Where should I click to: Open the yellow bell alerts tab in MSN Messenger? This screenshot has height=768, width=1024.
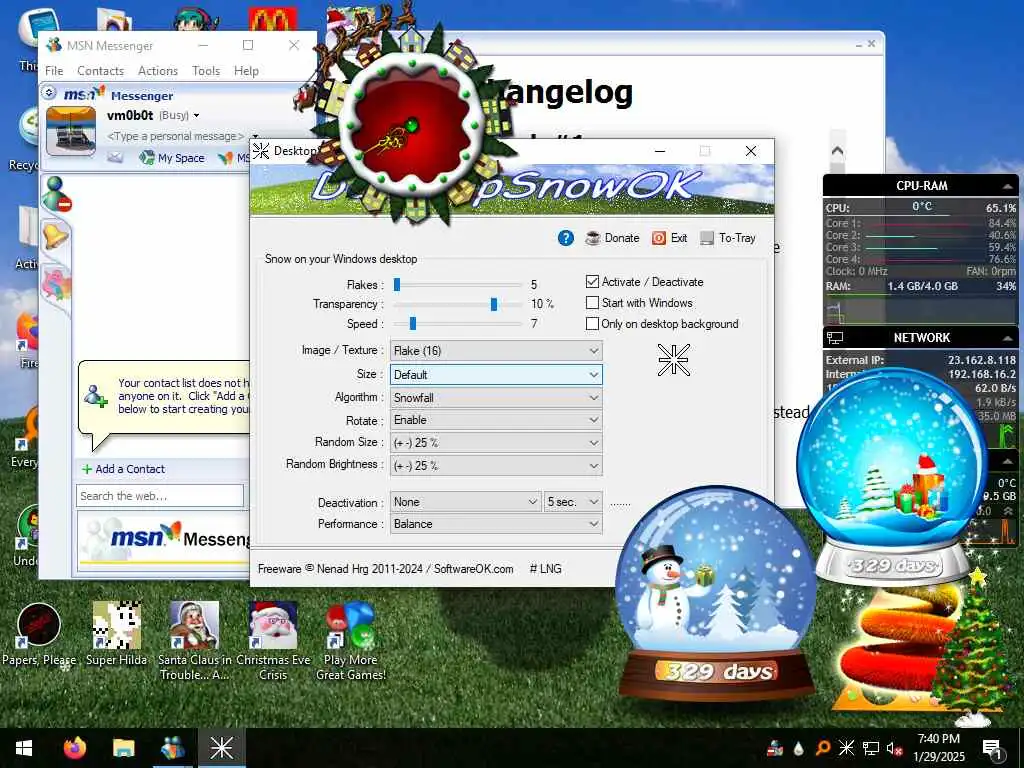coord(55,234)
